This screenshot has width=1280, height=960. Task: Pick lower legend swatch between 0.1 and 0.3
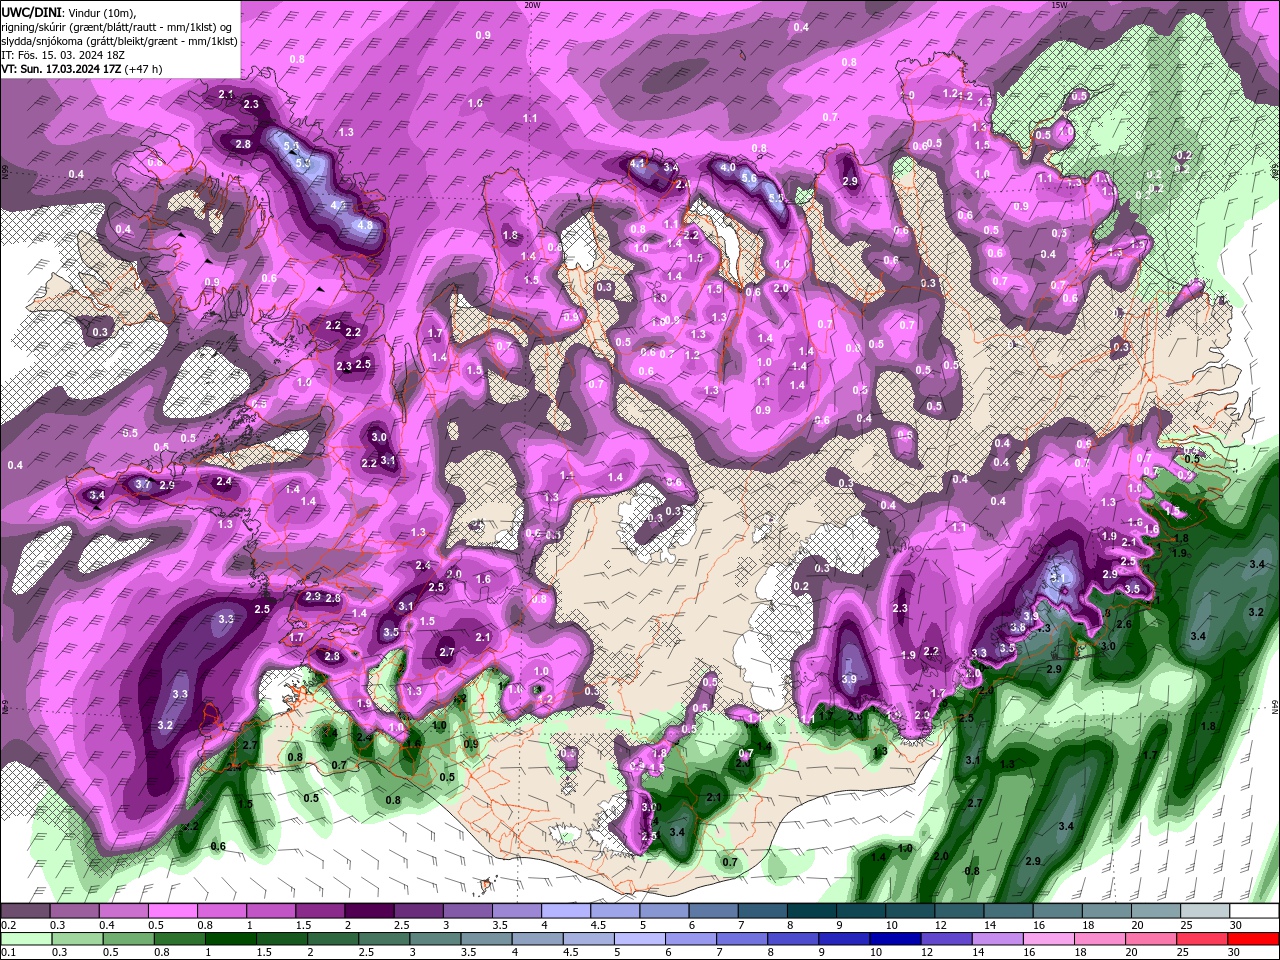point(24,939)
